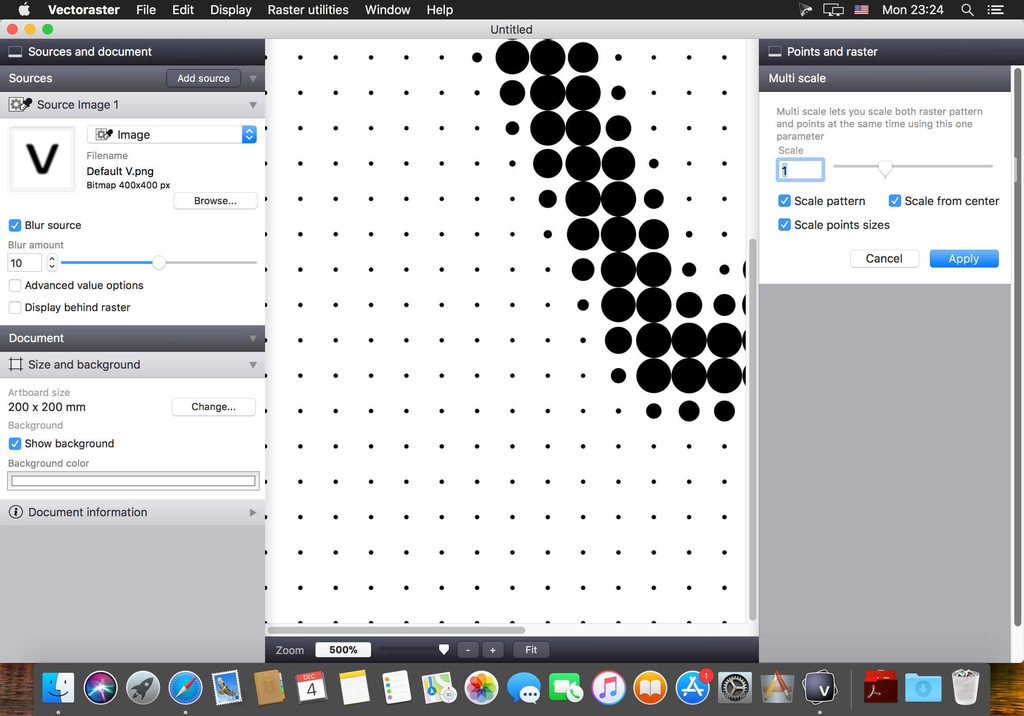Open Reminders from the dock
This screenshot has height=716, width=1024.
396,688
